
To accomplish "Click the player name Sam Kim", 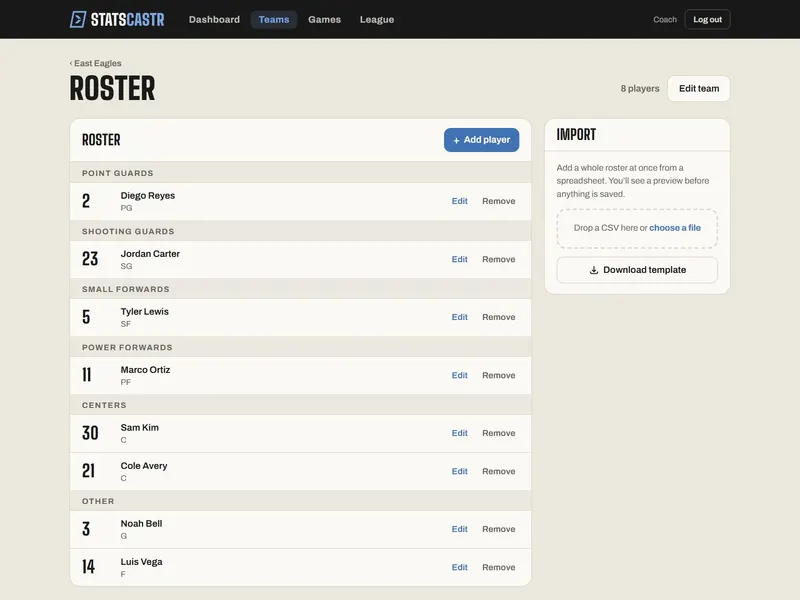I will click(x=139, y=428).
